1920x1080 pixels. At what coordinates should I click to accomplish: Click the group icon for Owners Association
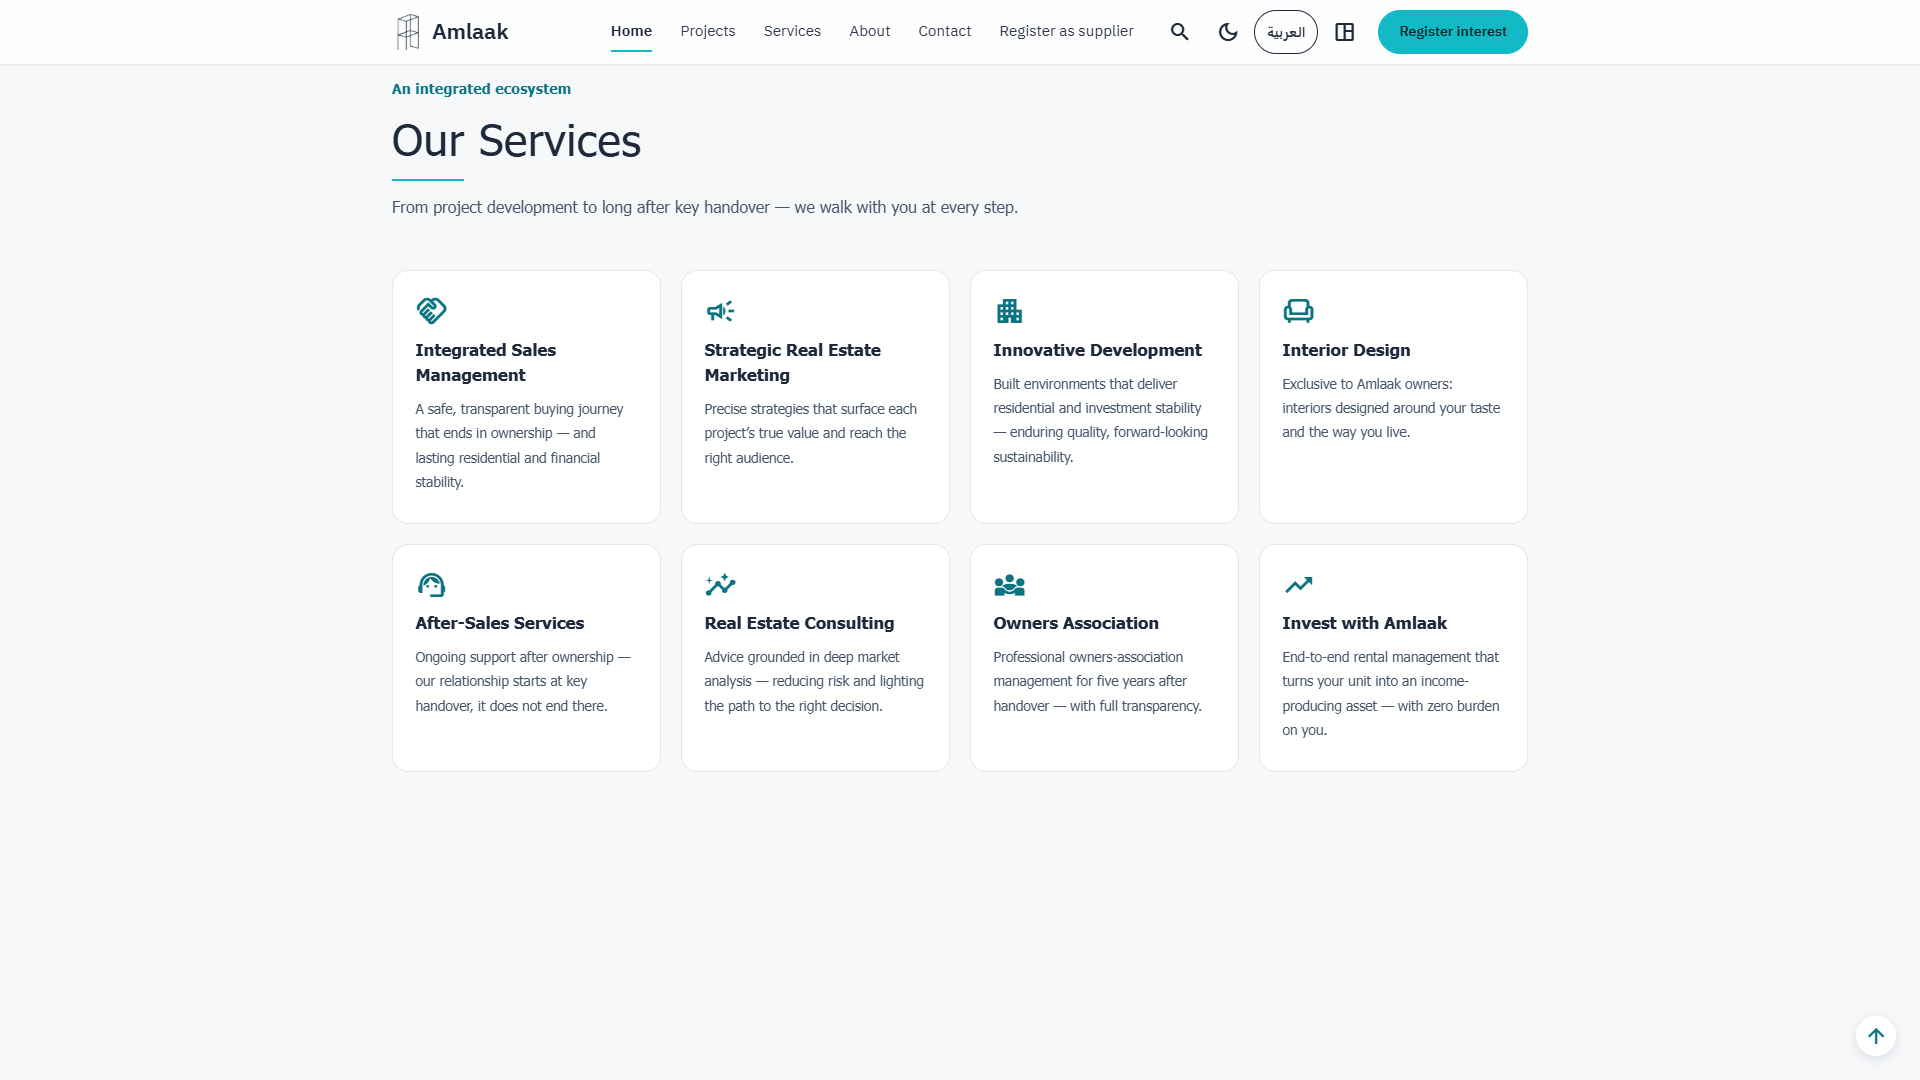(1009, 584)
